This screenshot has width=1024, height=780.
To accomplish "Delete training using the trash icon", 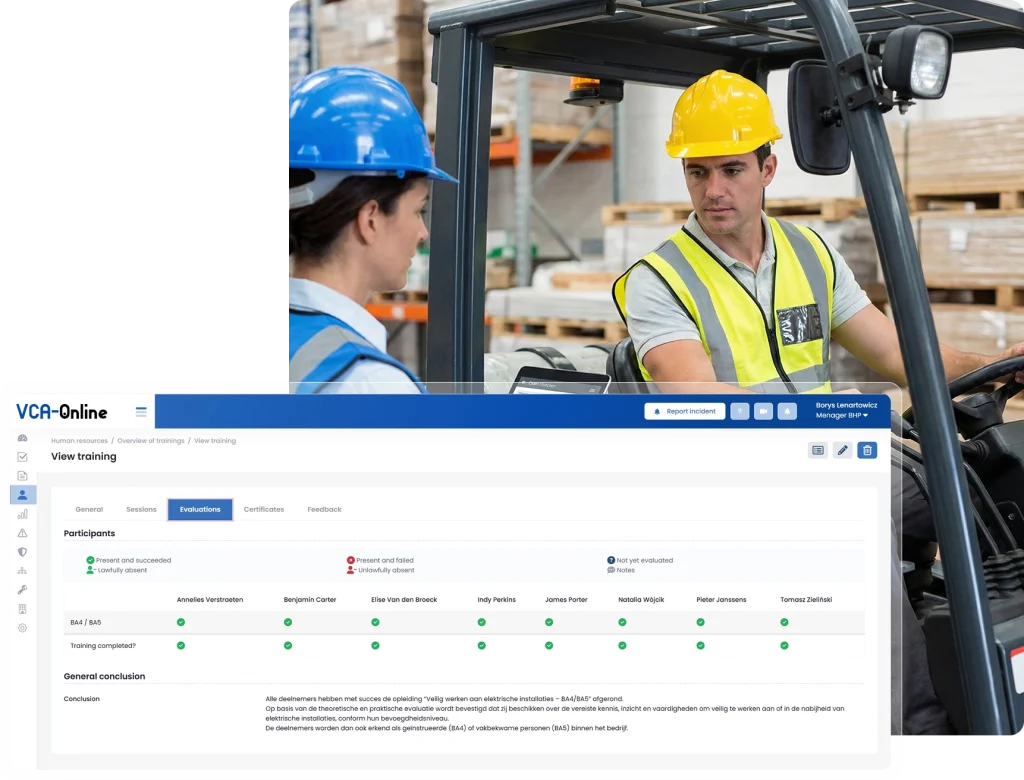I will click(867, 450).
